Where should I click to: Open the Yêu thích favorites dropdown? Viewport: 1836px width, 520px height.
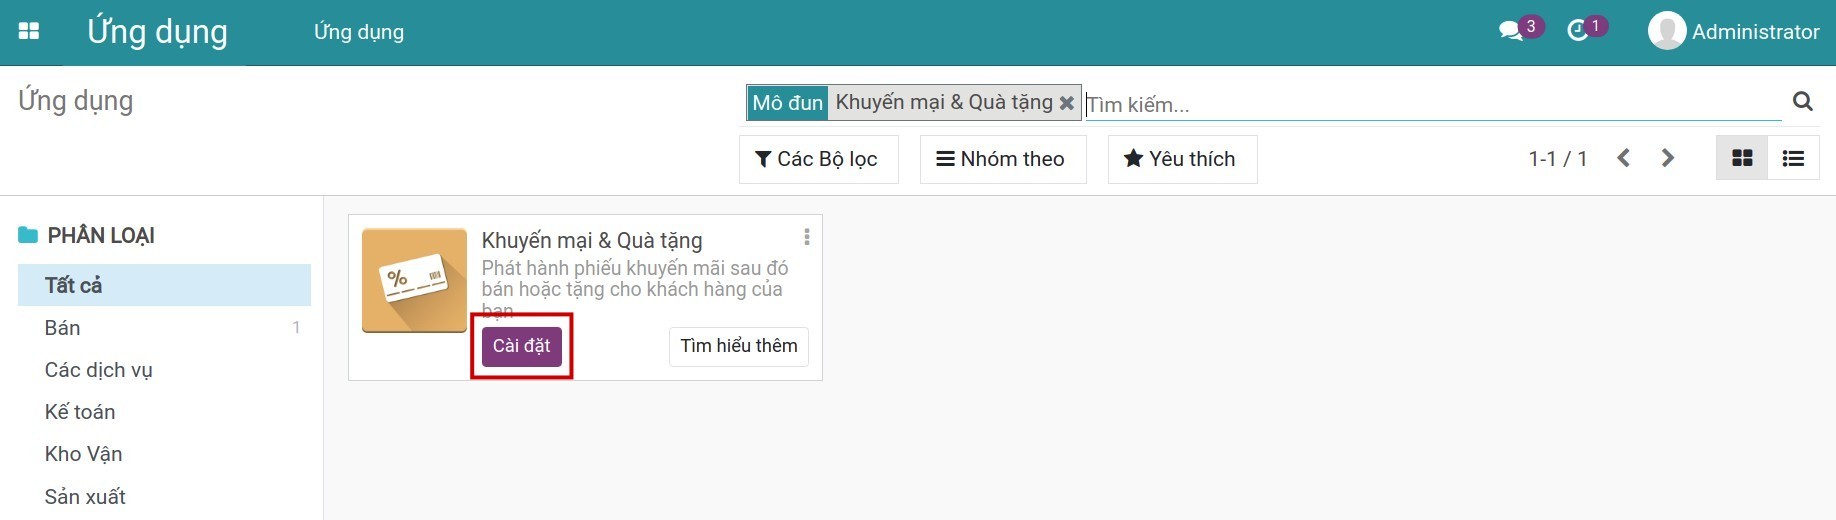tap(1182, 159)
